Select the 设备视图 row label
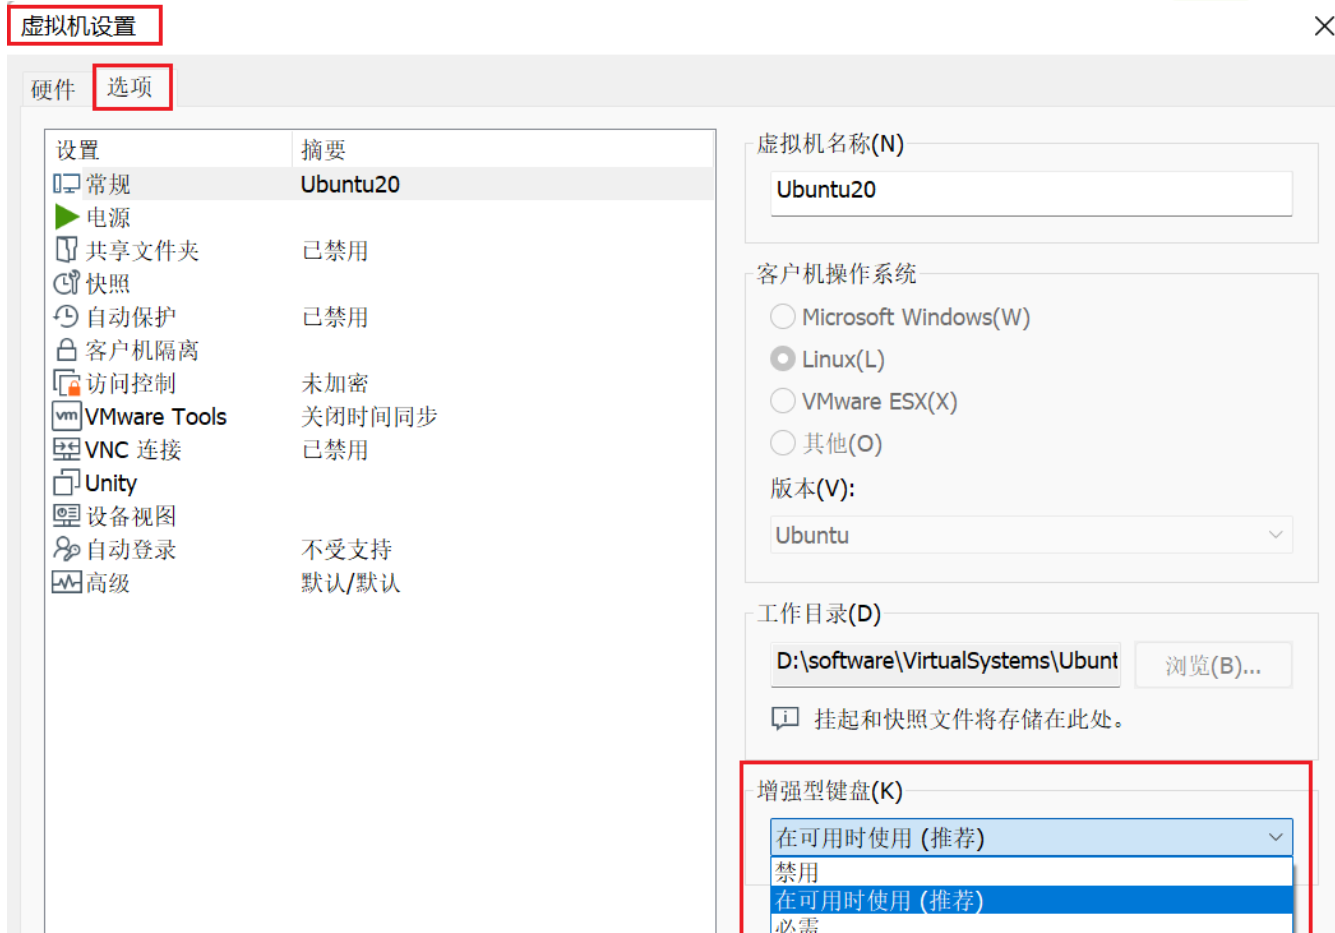1335x933 pixels. tap(131, 516)
